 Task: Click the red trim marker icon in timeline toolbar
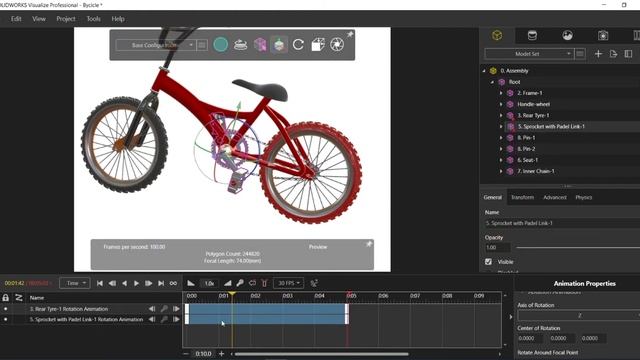click(264, 283)
